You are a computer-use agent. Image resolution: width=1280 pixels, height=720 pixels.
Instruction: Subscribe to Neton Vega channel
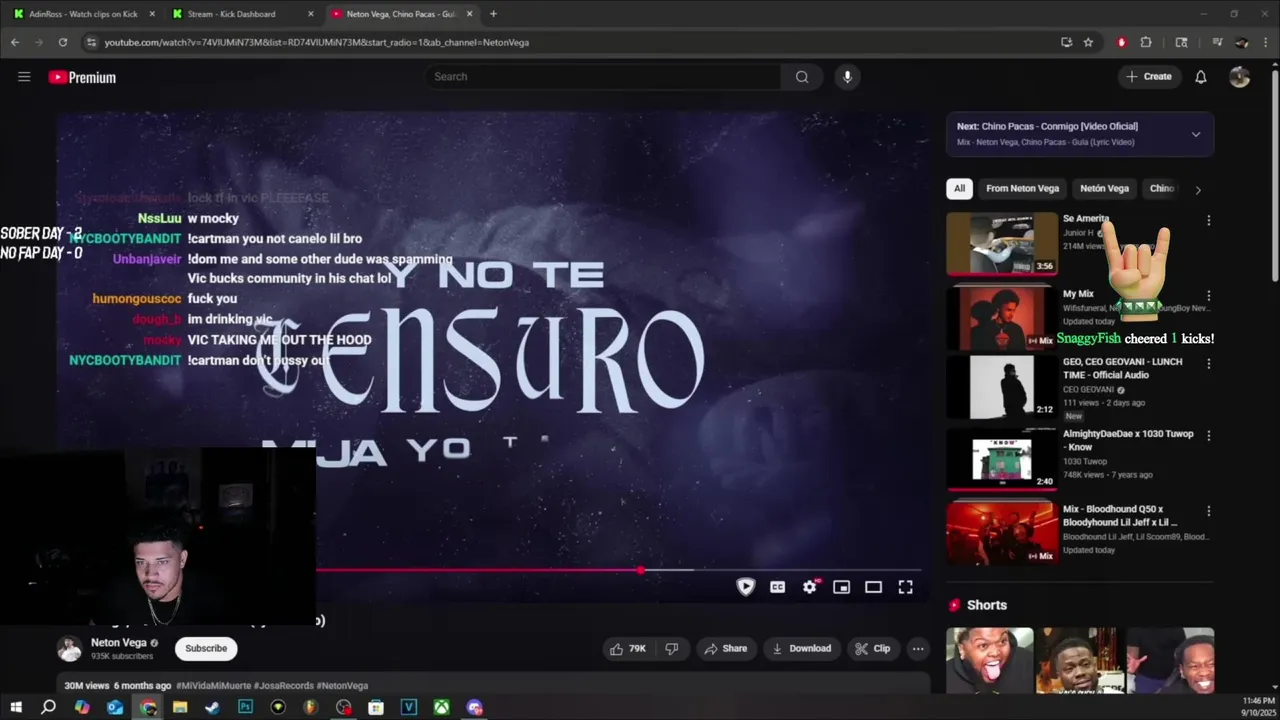[206, 648]
